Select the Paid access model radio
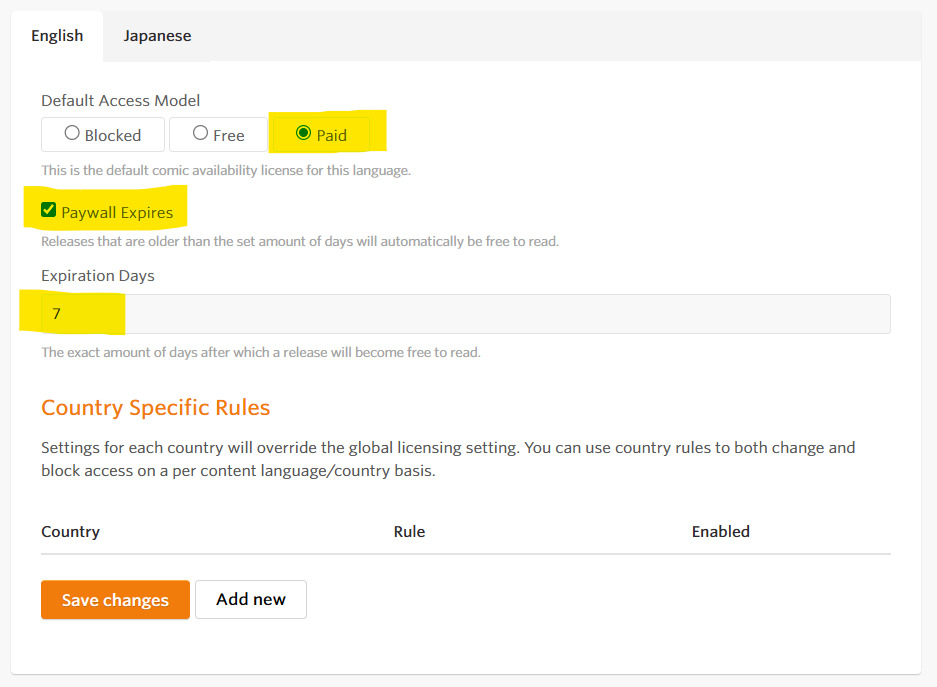 (321, 134)
